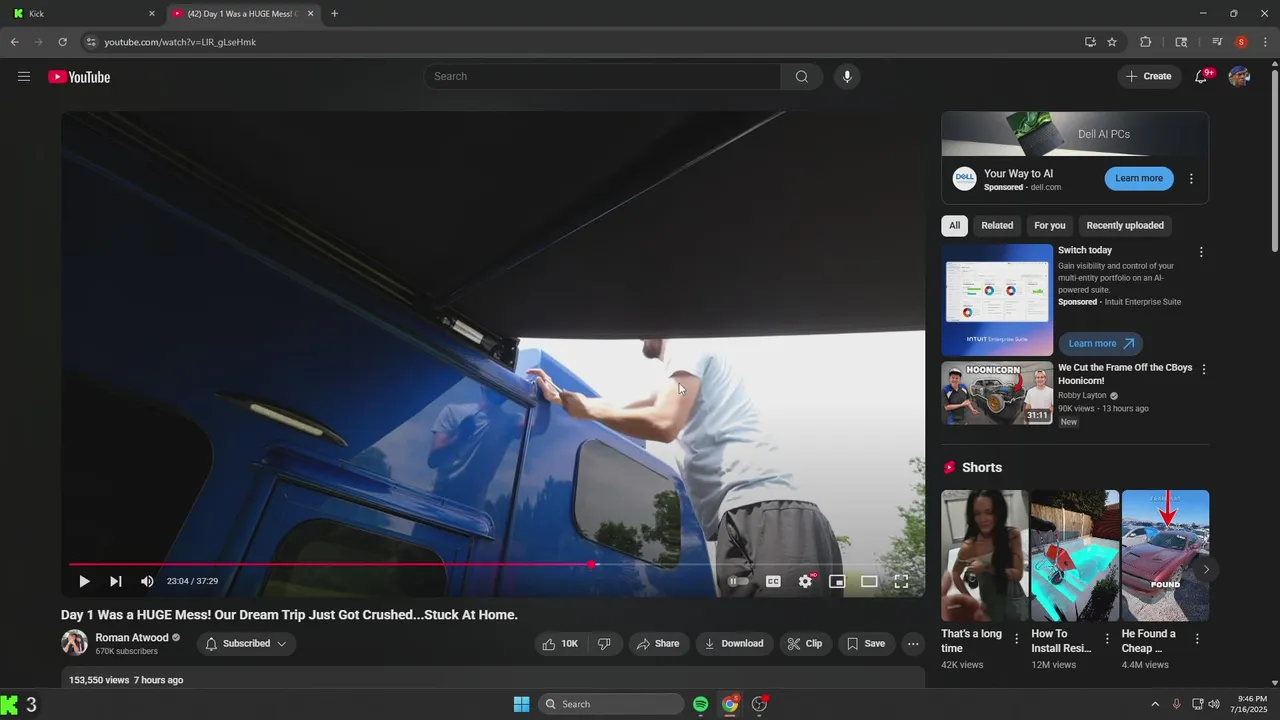Viewport: 1280px width, 720px height.
Task: Switch to the Kick browser tab
Action: [84, 14]
